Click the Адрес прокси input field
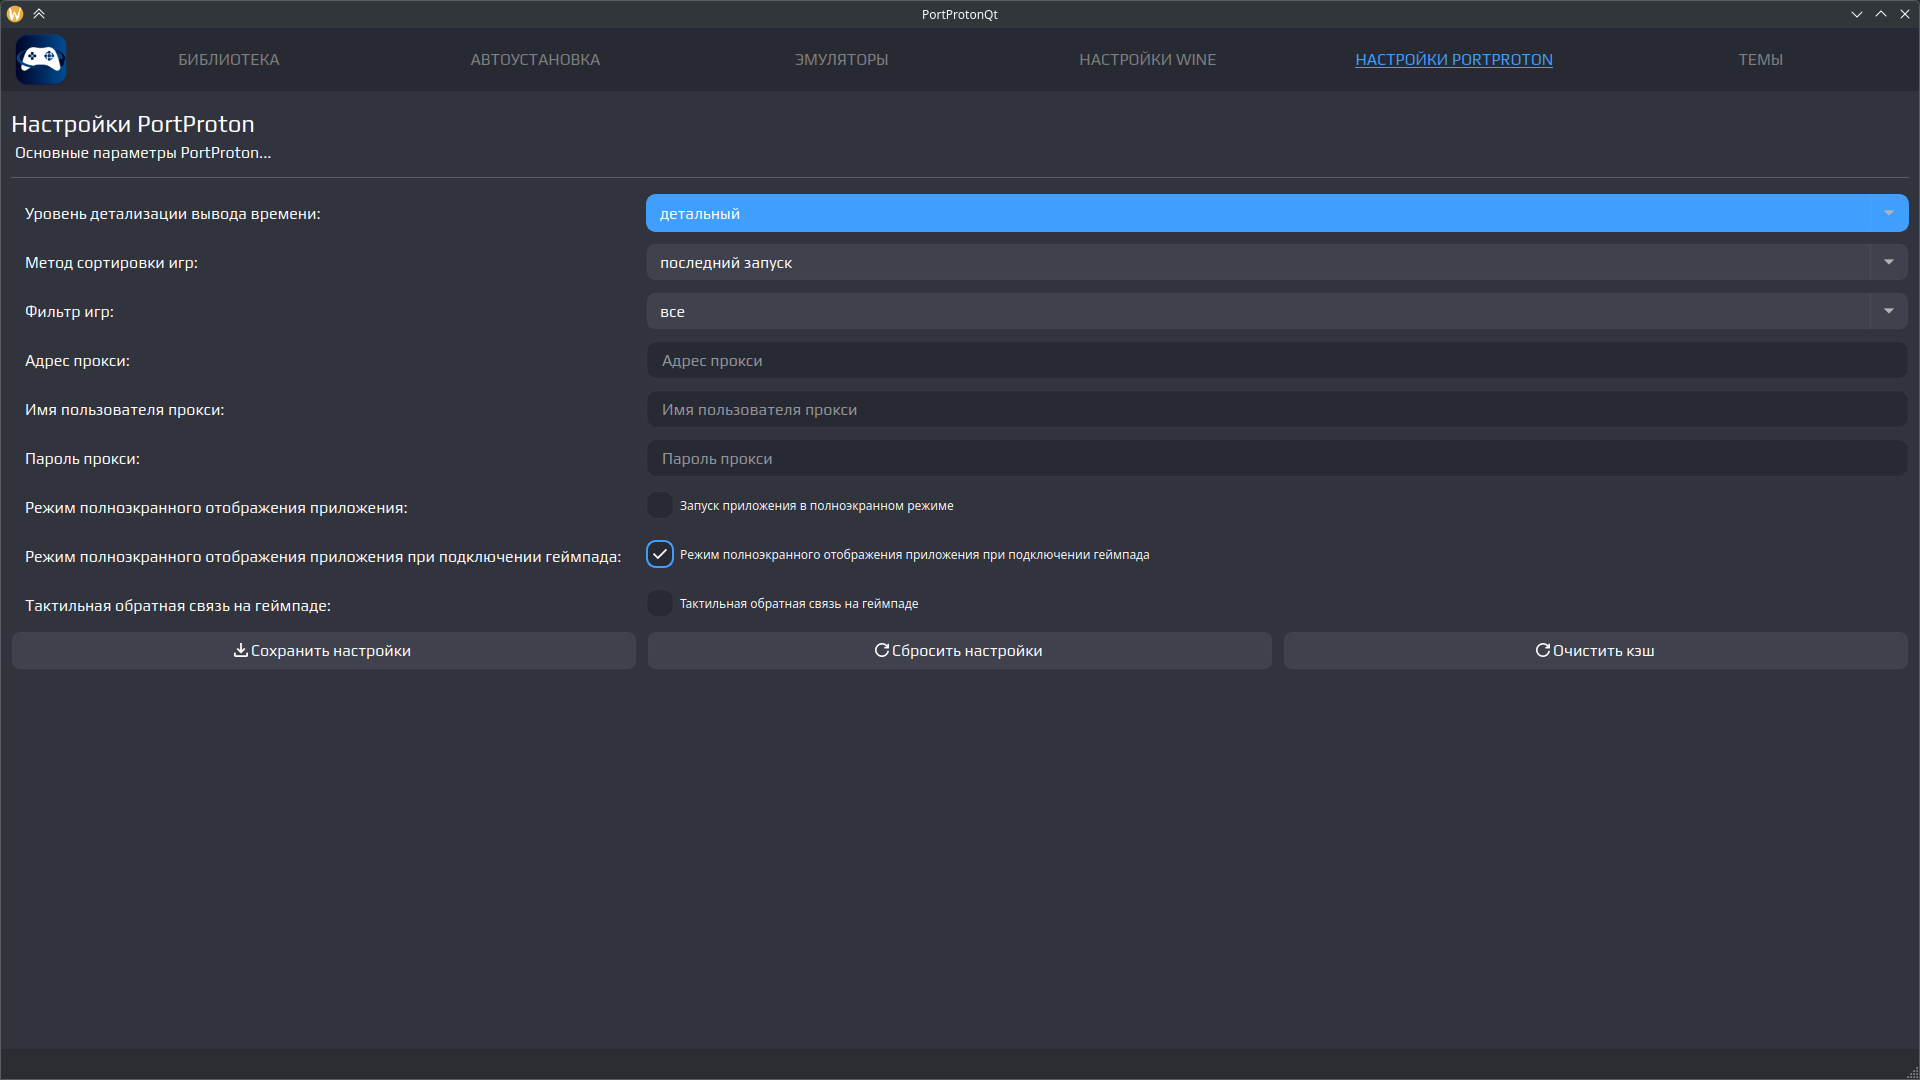This screenshot has width=1920, height=1080. click(1276, 361)
